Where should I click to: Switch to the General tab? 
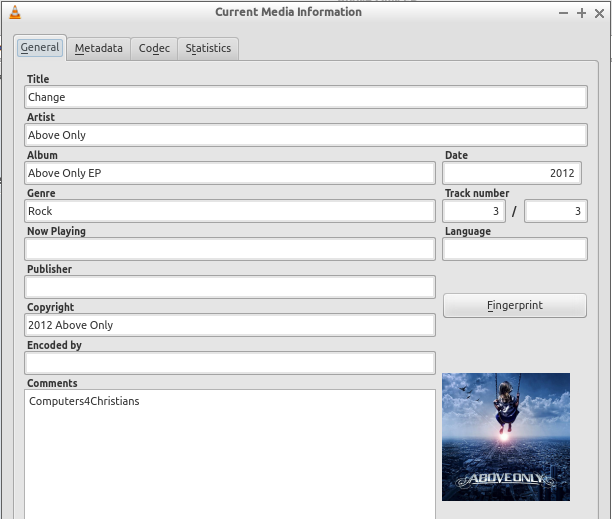(x=40, y=48)
